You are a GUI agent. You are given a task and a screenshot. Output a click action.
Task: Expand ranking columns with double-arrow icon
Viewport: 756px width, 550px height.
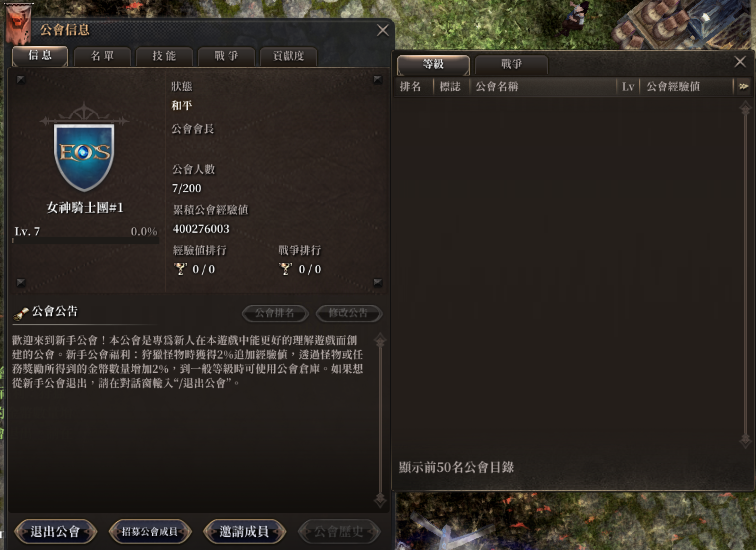coord(743,87)
